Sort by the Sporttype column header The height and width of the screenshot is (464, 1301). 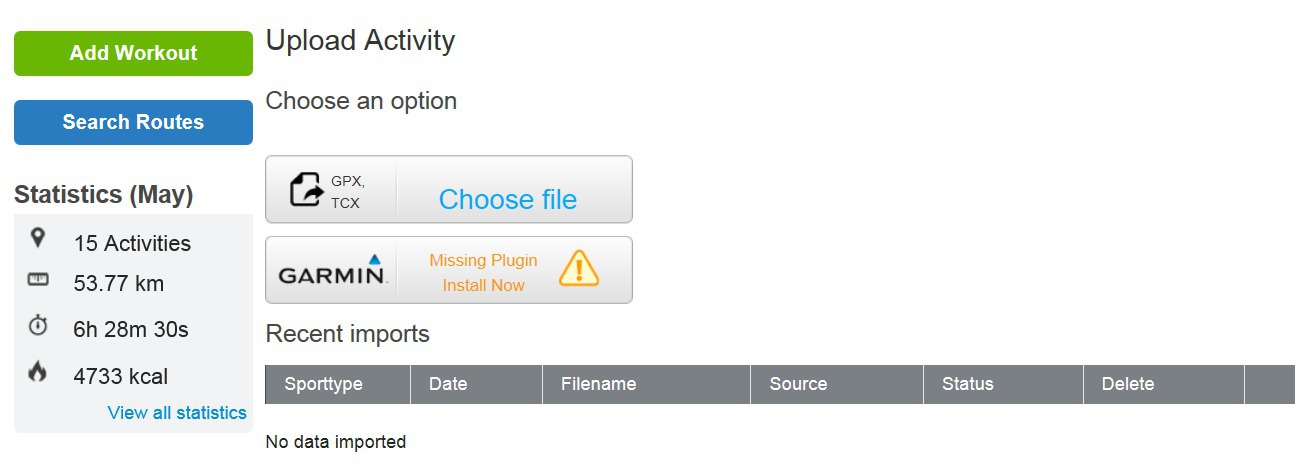click(323, 384)
